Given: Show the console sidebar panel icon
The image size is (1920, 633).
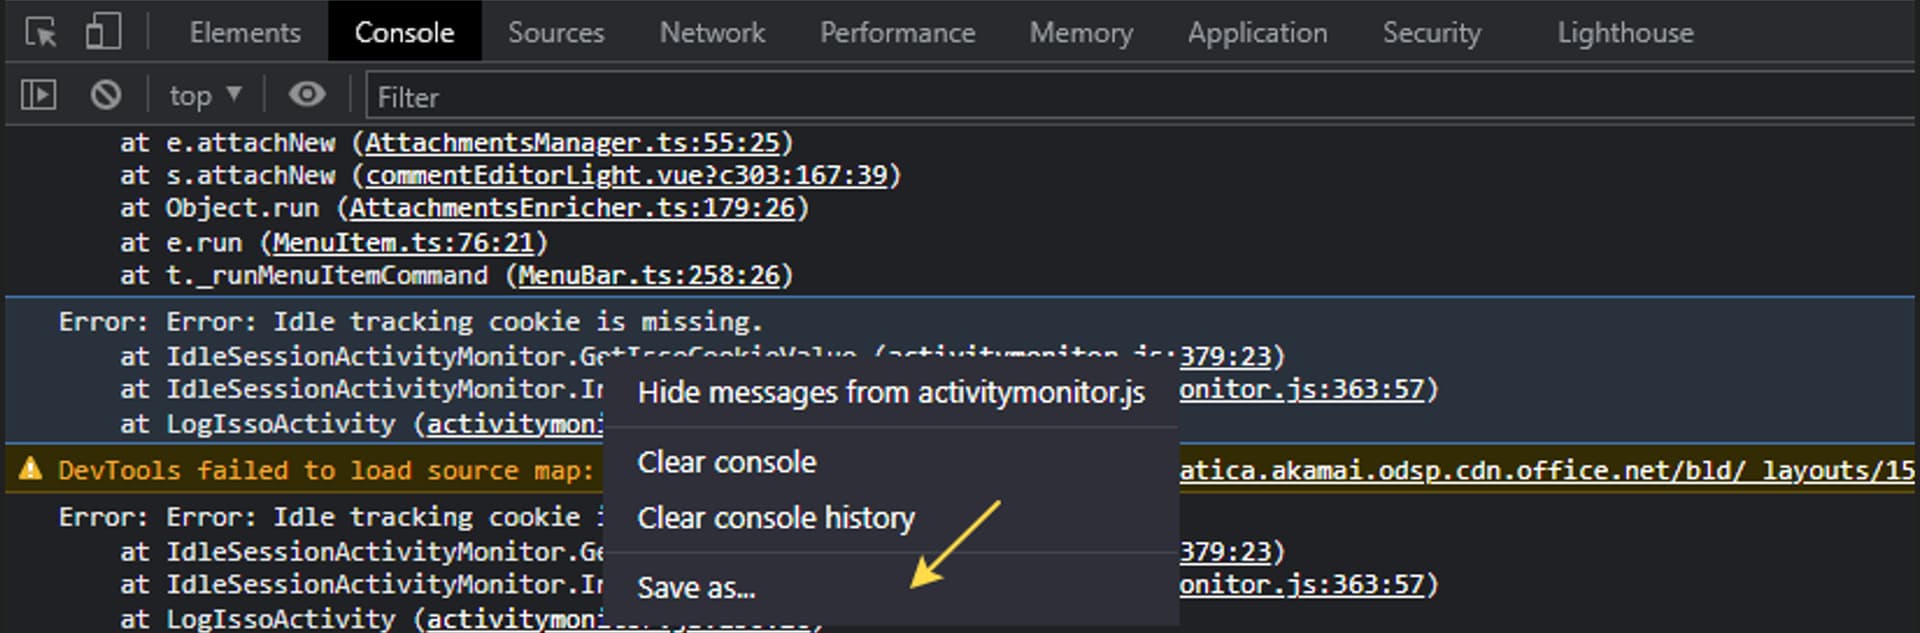Looking at the screenshot, I should (39, 95).
